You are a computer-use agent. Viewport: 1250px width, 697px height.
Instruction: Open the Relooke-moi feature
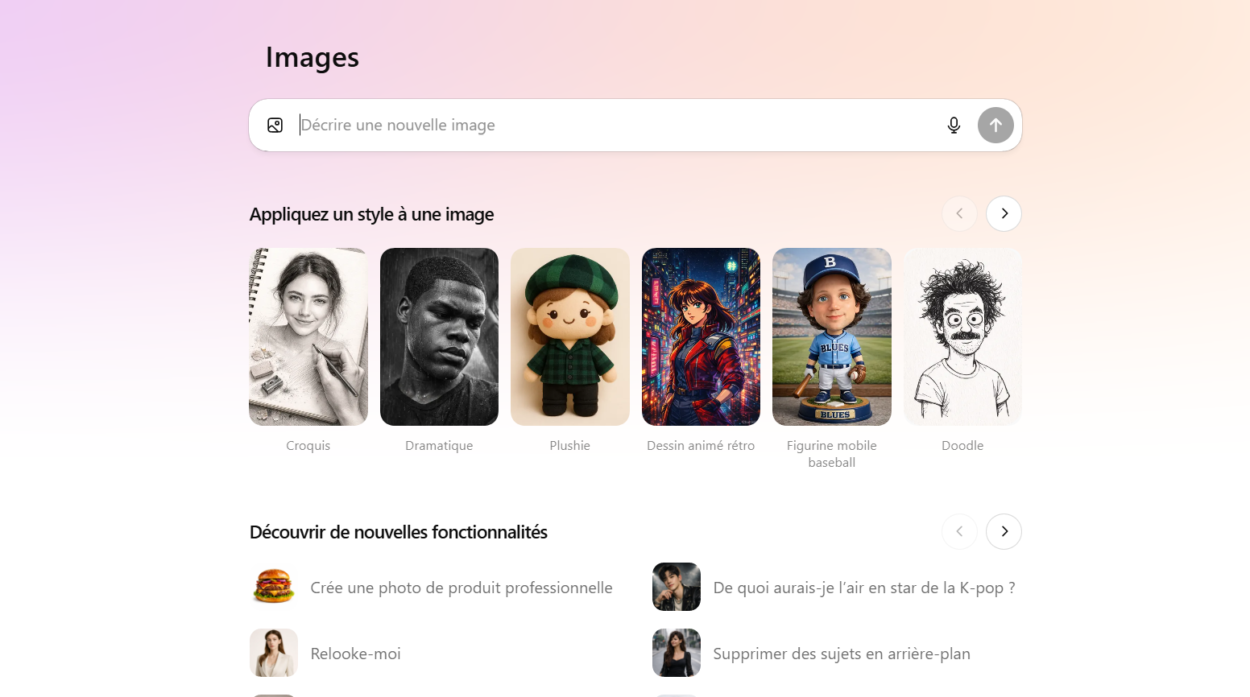click(356, 652)
